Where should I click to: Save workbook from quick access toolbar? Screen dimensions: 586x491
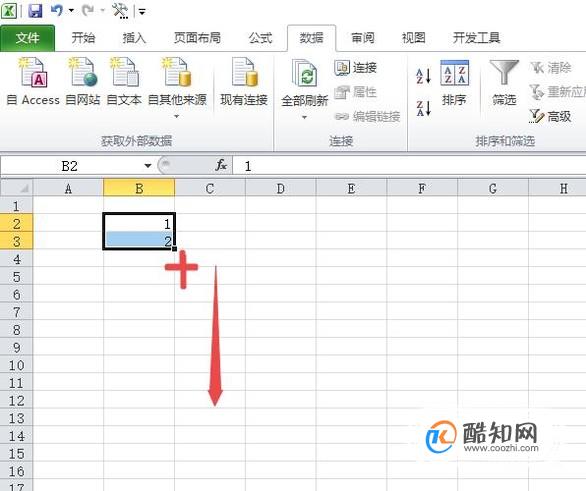[36, 10]
